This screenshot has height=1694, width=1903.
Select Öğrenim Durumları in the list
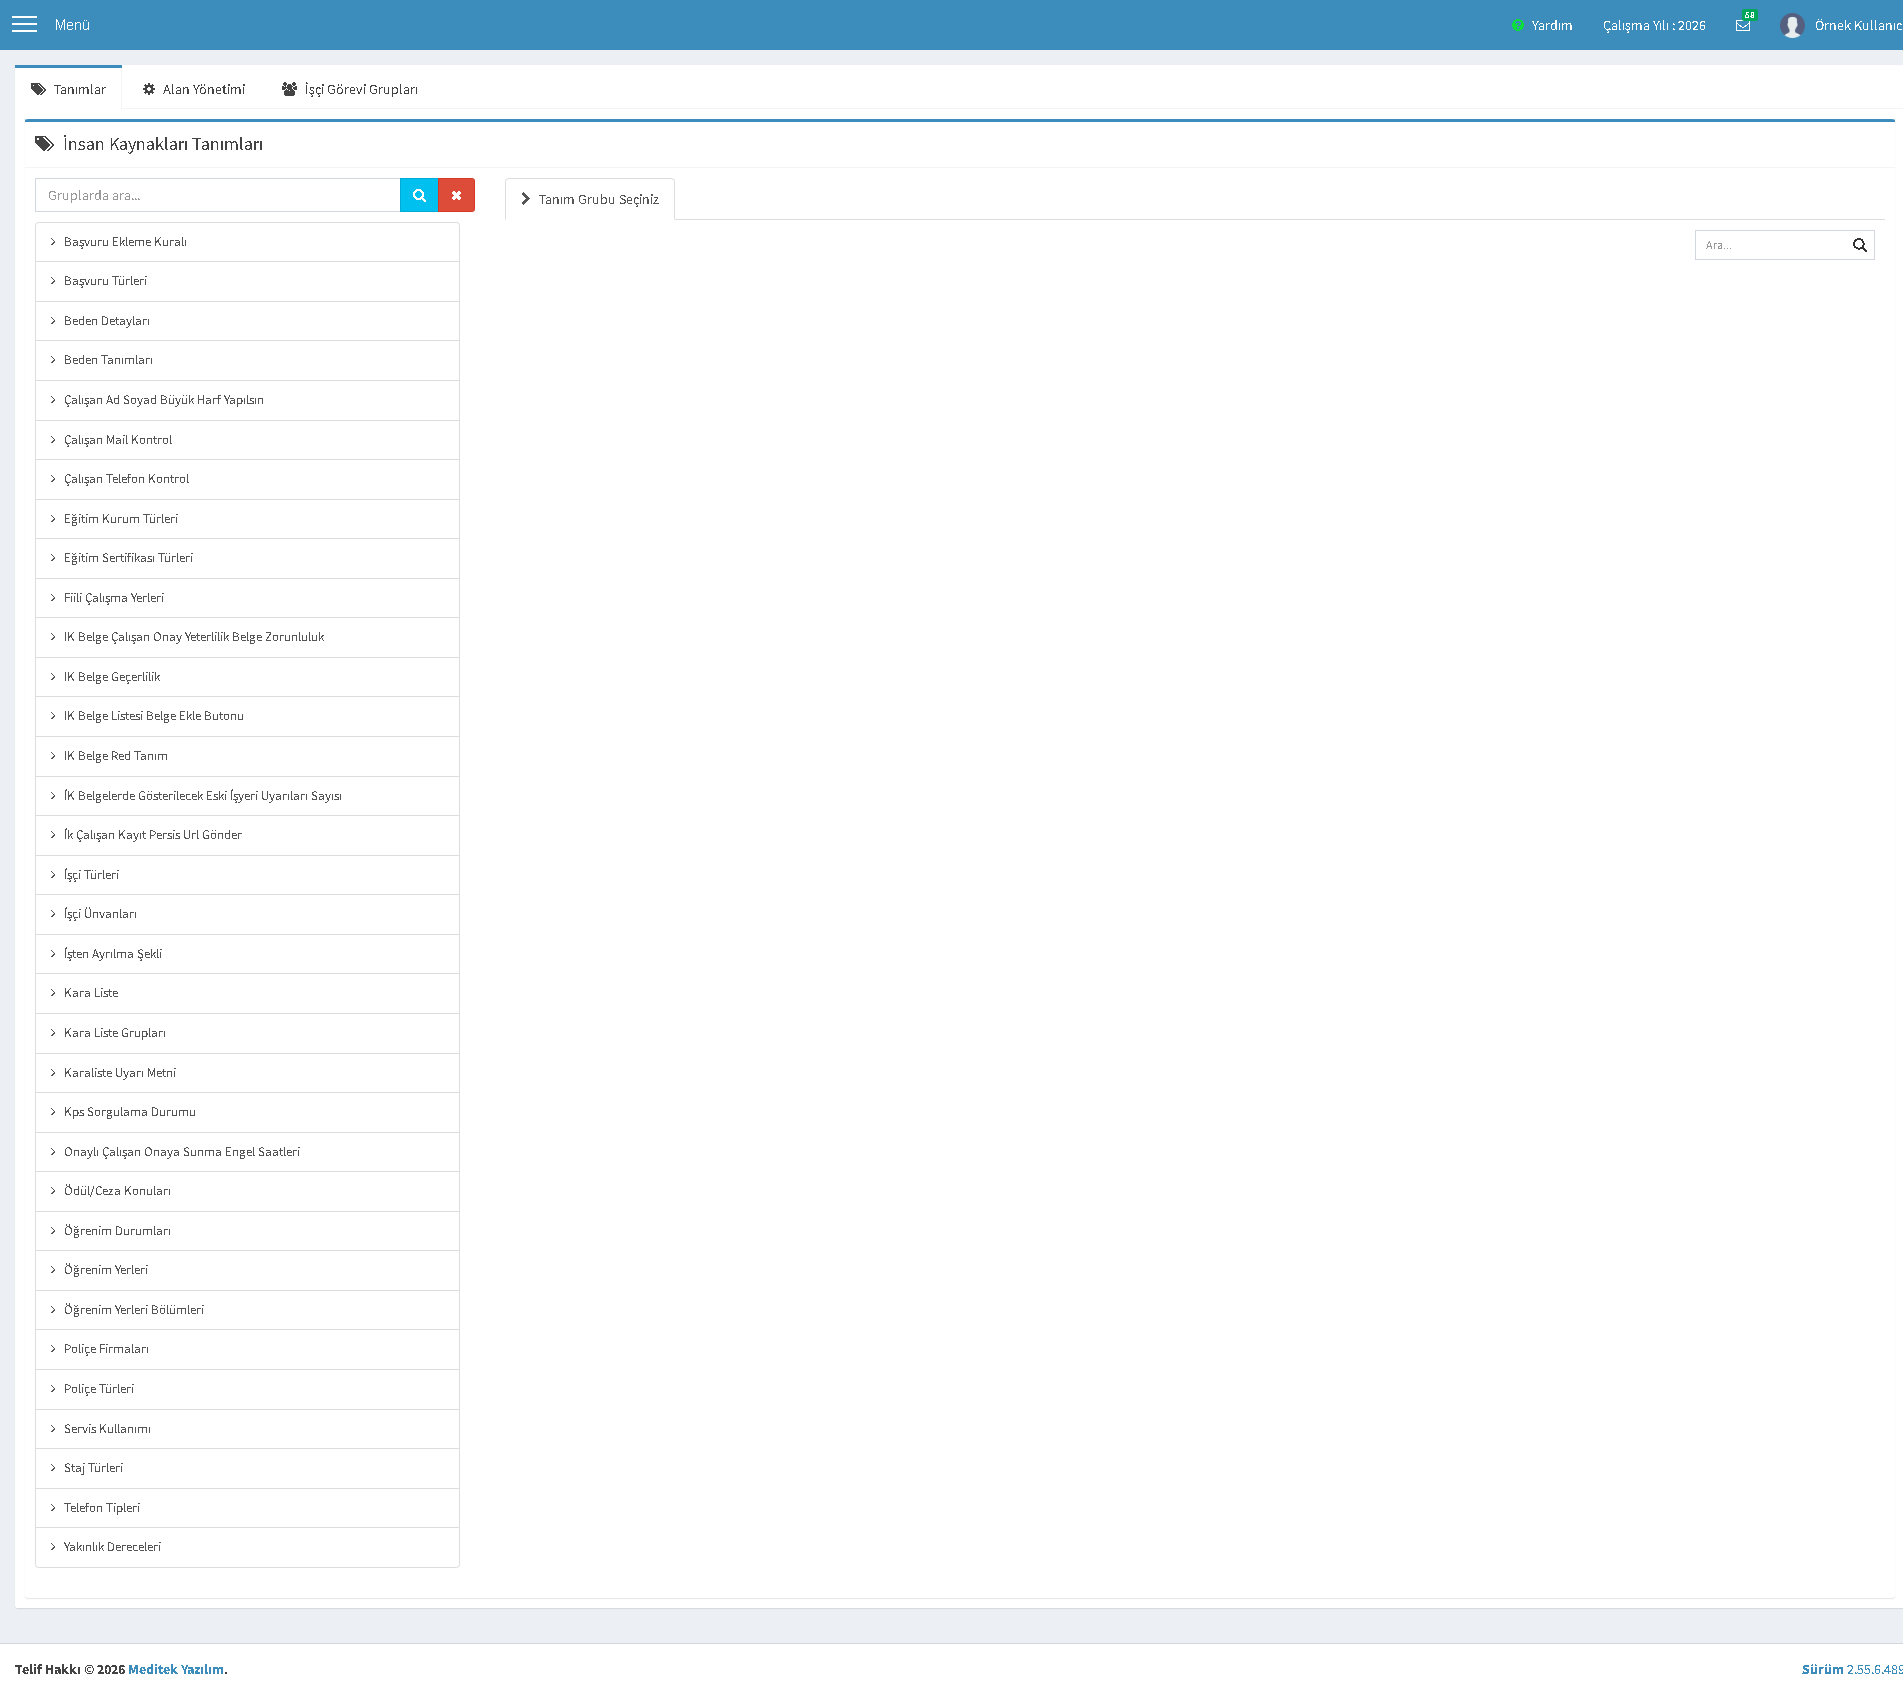(x=247, y=1231)
